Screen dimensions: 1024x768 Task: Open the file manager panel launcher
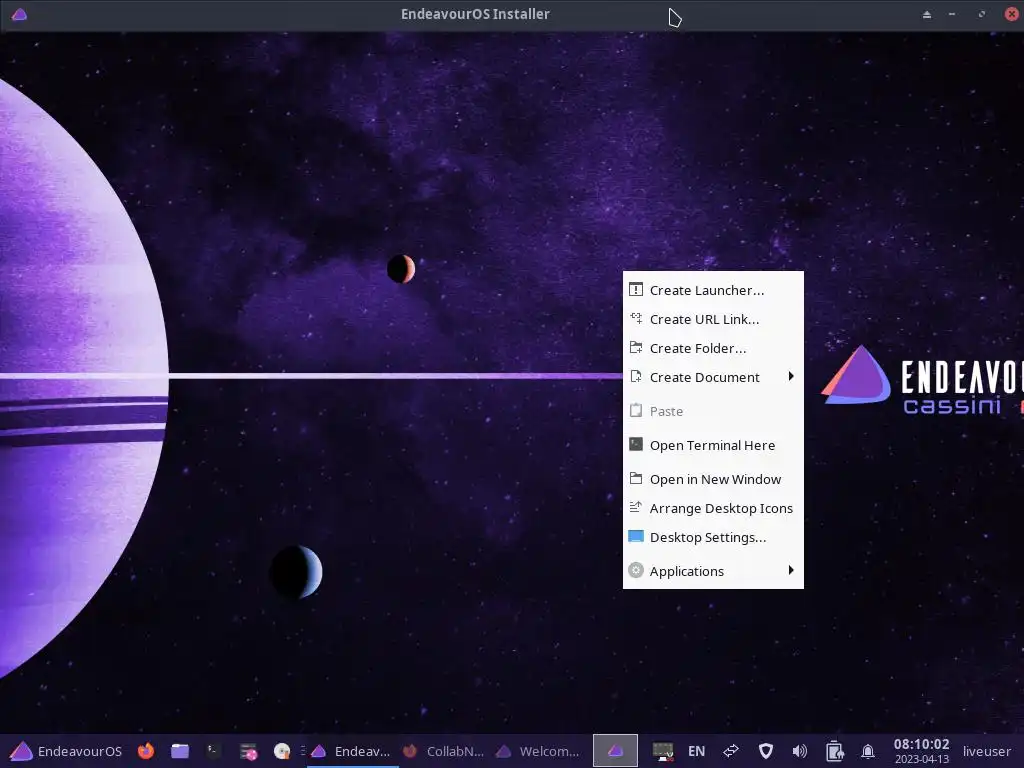(x=180, y=751)
